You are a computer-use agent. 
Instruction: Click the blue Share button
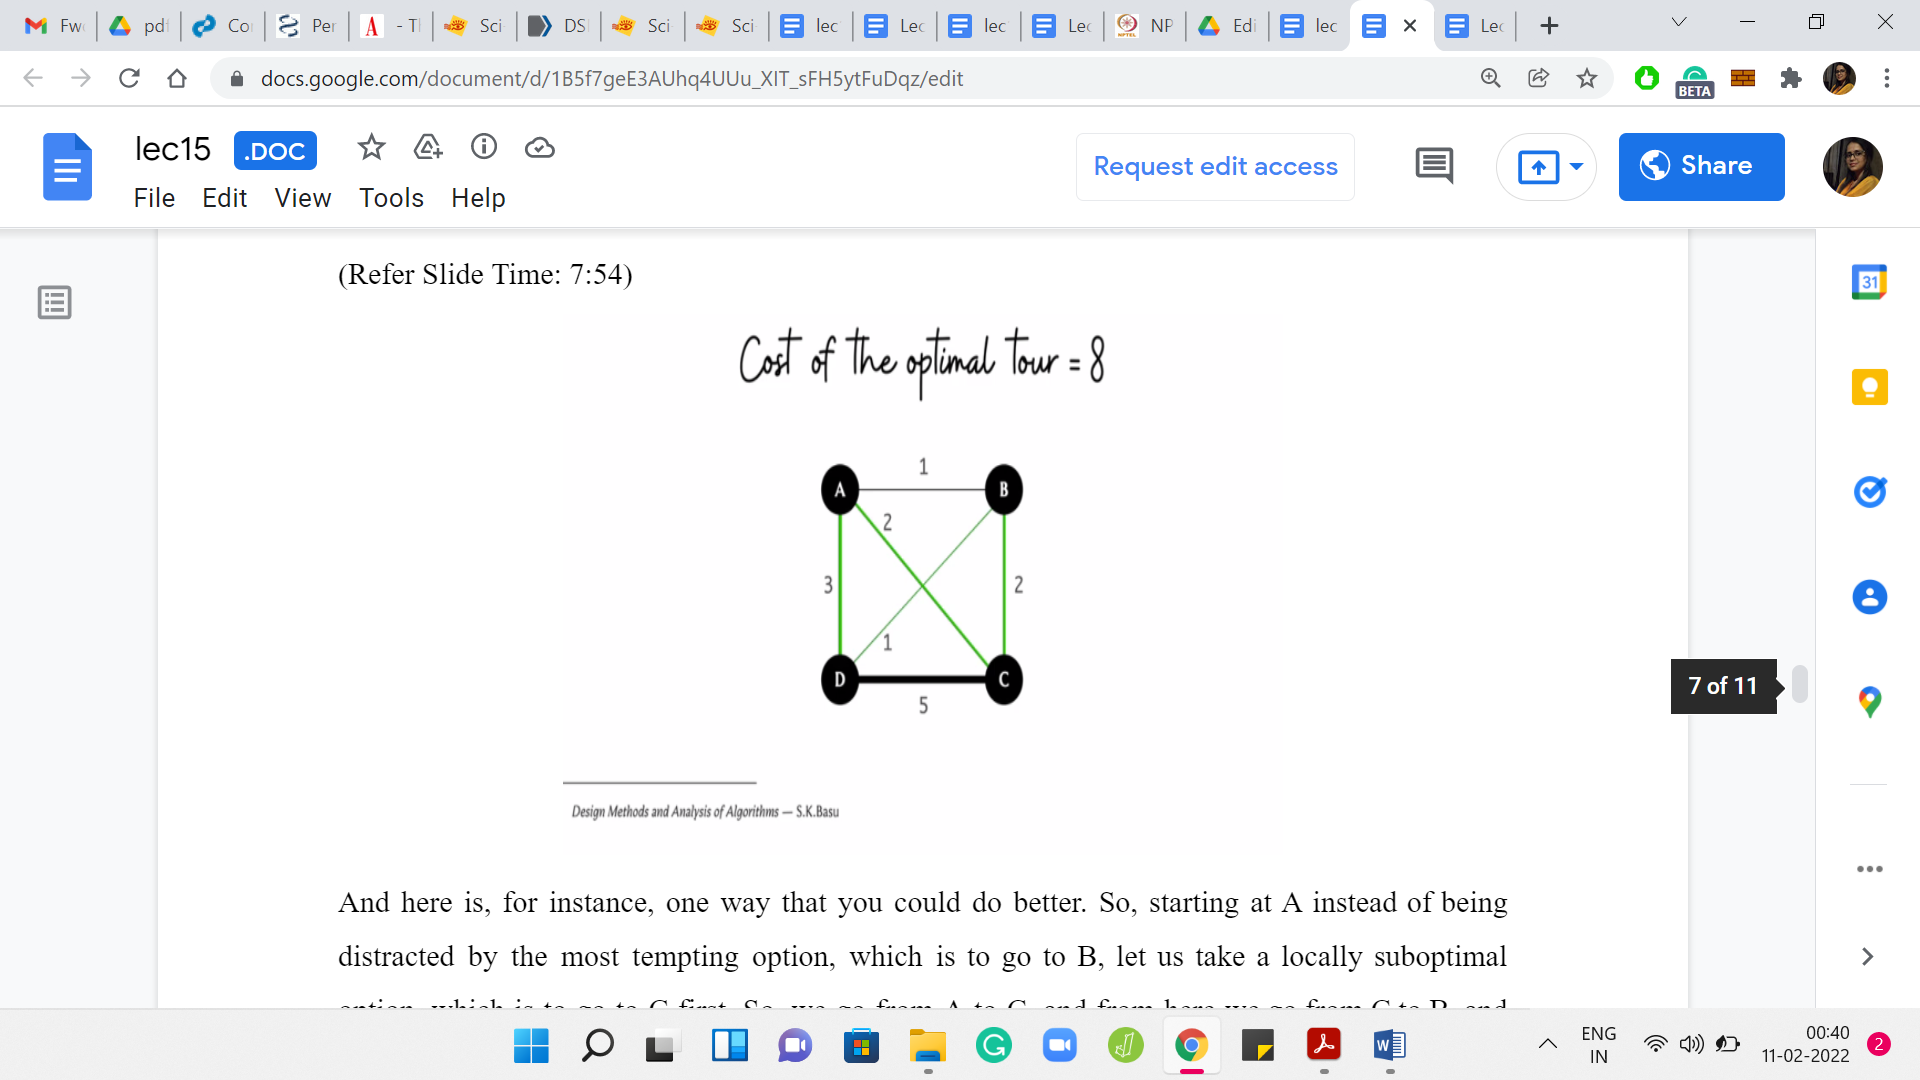pyautogui.click(x=1701, y=166)
